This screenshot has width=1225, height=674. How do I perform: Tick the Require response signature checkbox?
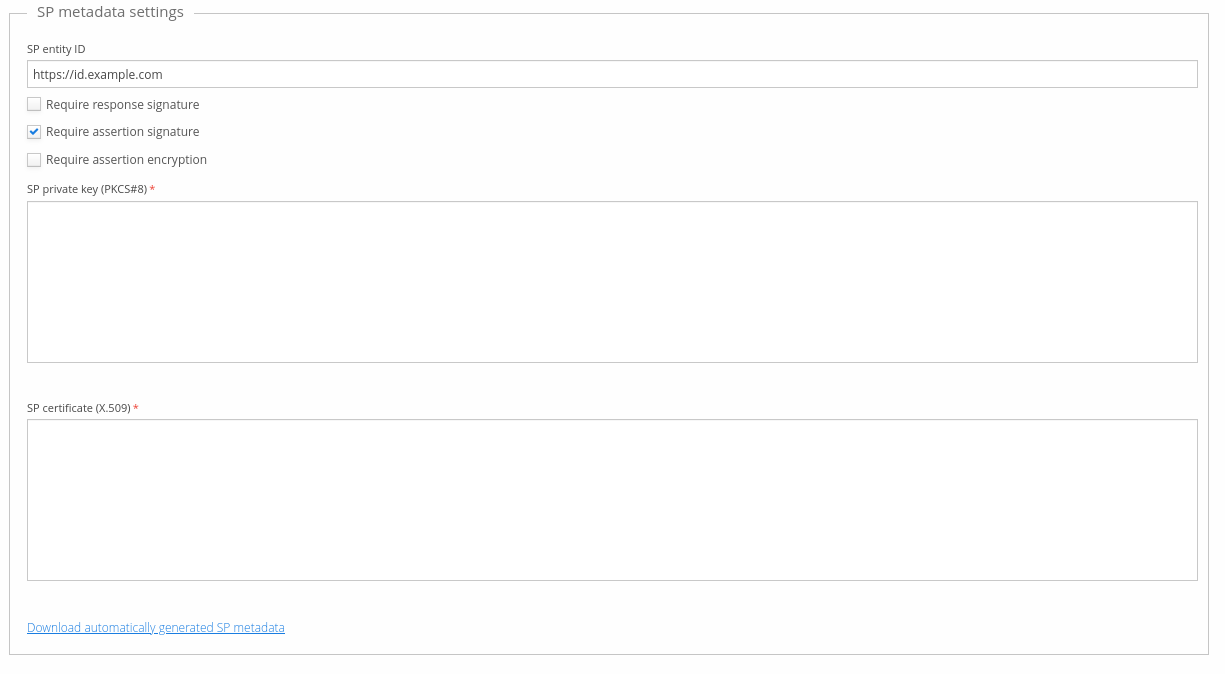[34, 104]
